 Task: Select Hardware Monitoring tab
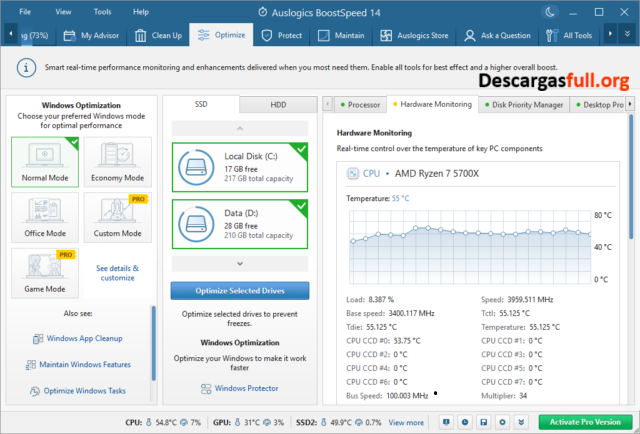click(432, 104)
